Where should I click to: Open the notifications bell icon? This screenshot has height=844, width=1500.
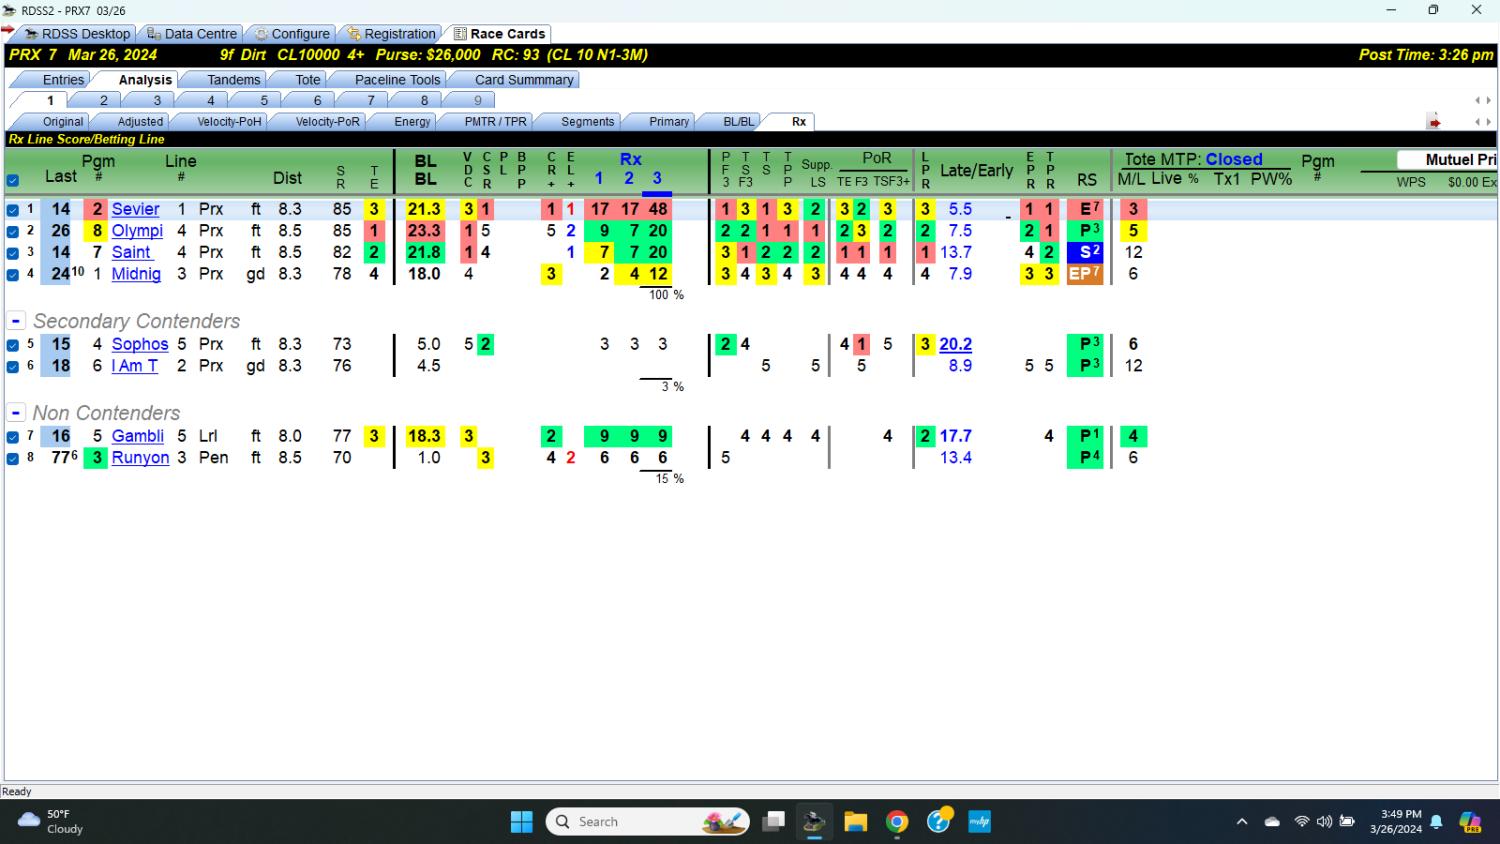(1436, 822)
